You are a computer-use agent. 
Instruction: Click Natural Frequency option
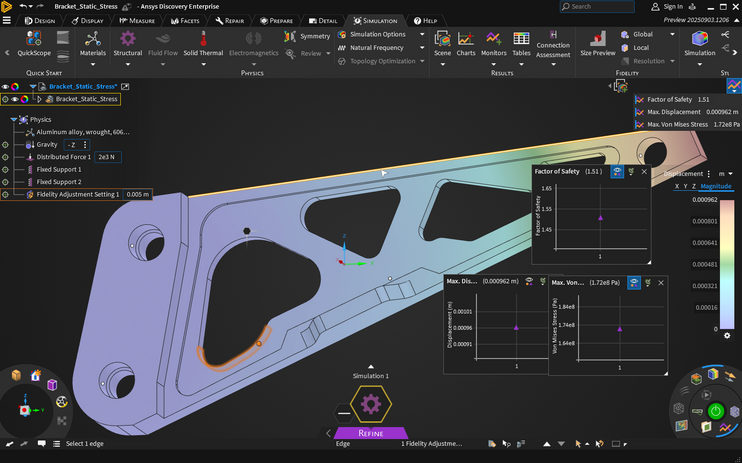[x=371, y=48]
